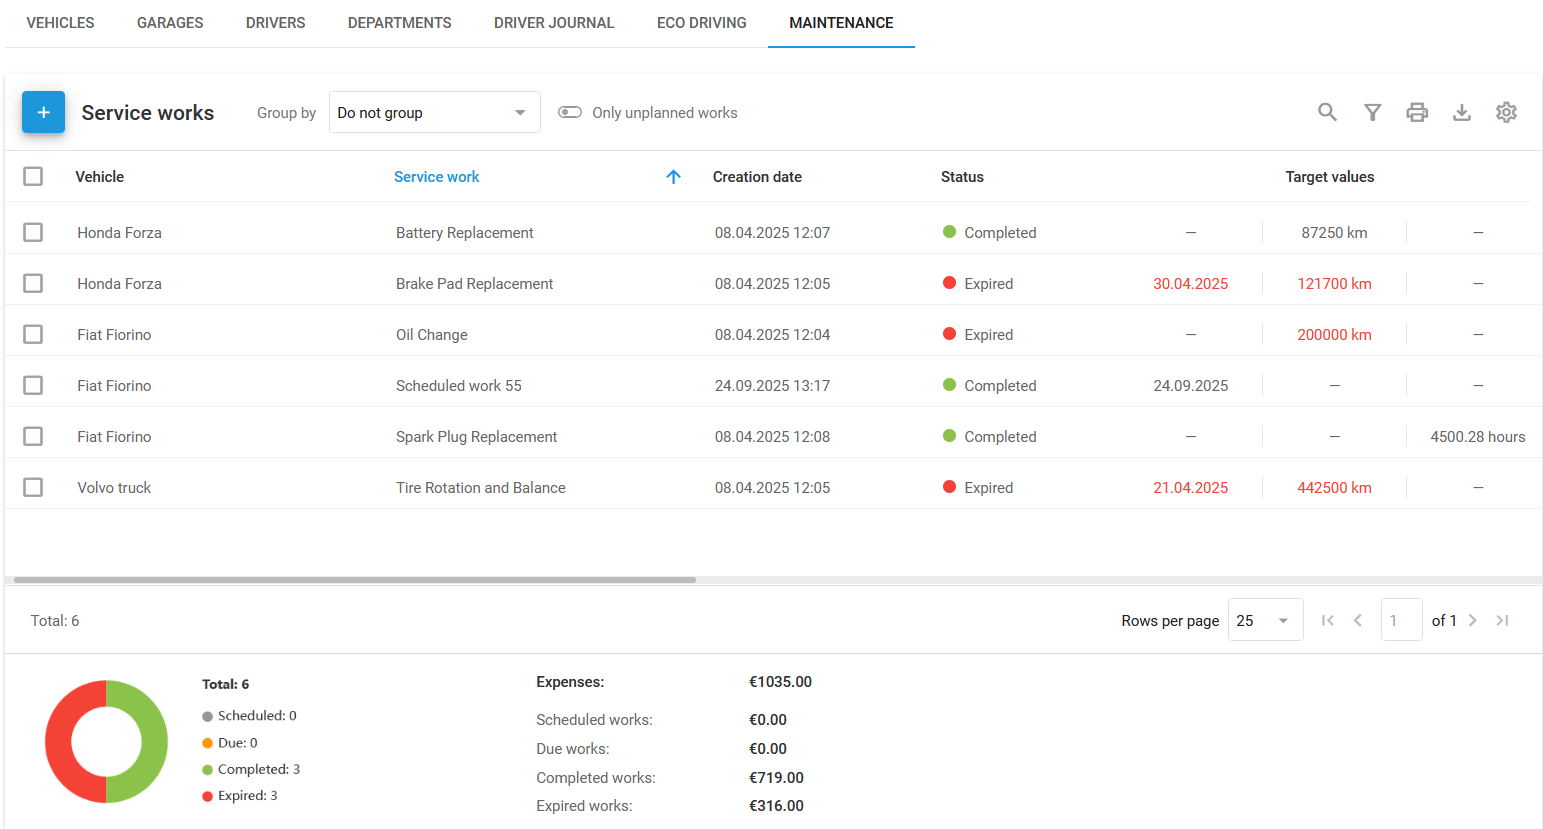Click the green Completed segment of donut chart
The height and width of the screenshot is (829, 1543).
(x=155, y=742)
